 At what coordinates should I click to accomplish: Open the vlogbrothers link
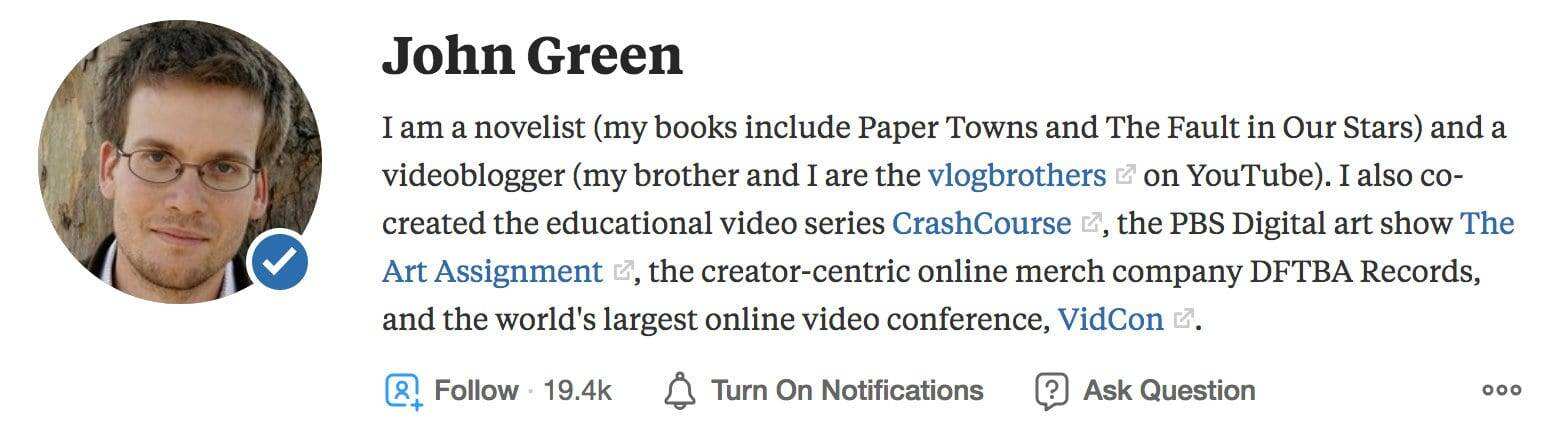click(x=1016, y=176)
